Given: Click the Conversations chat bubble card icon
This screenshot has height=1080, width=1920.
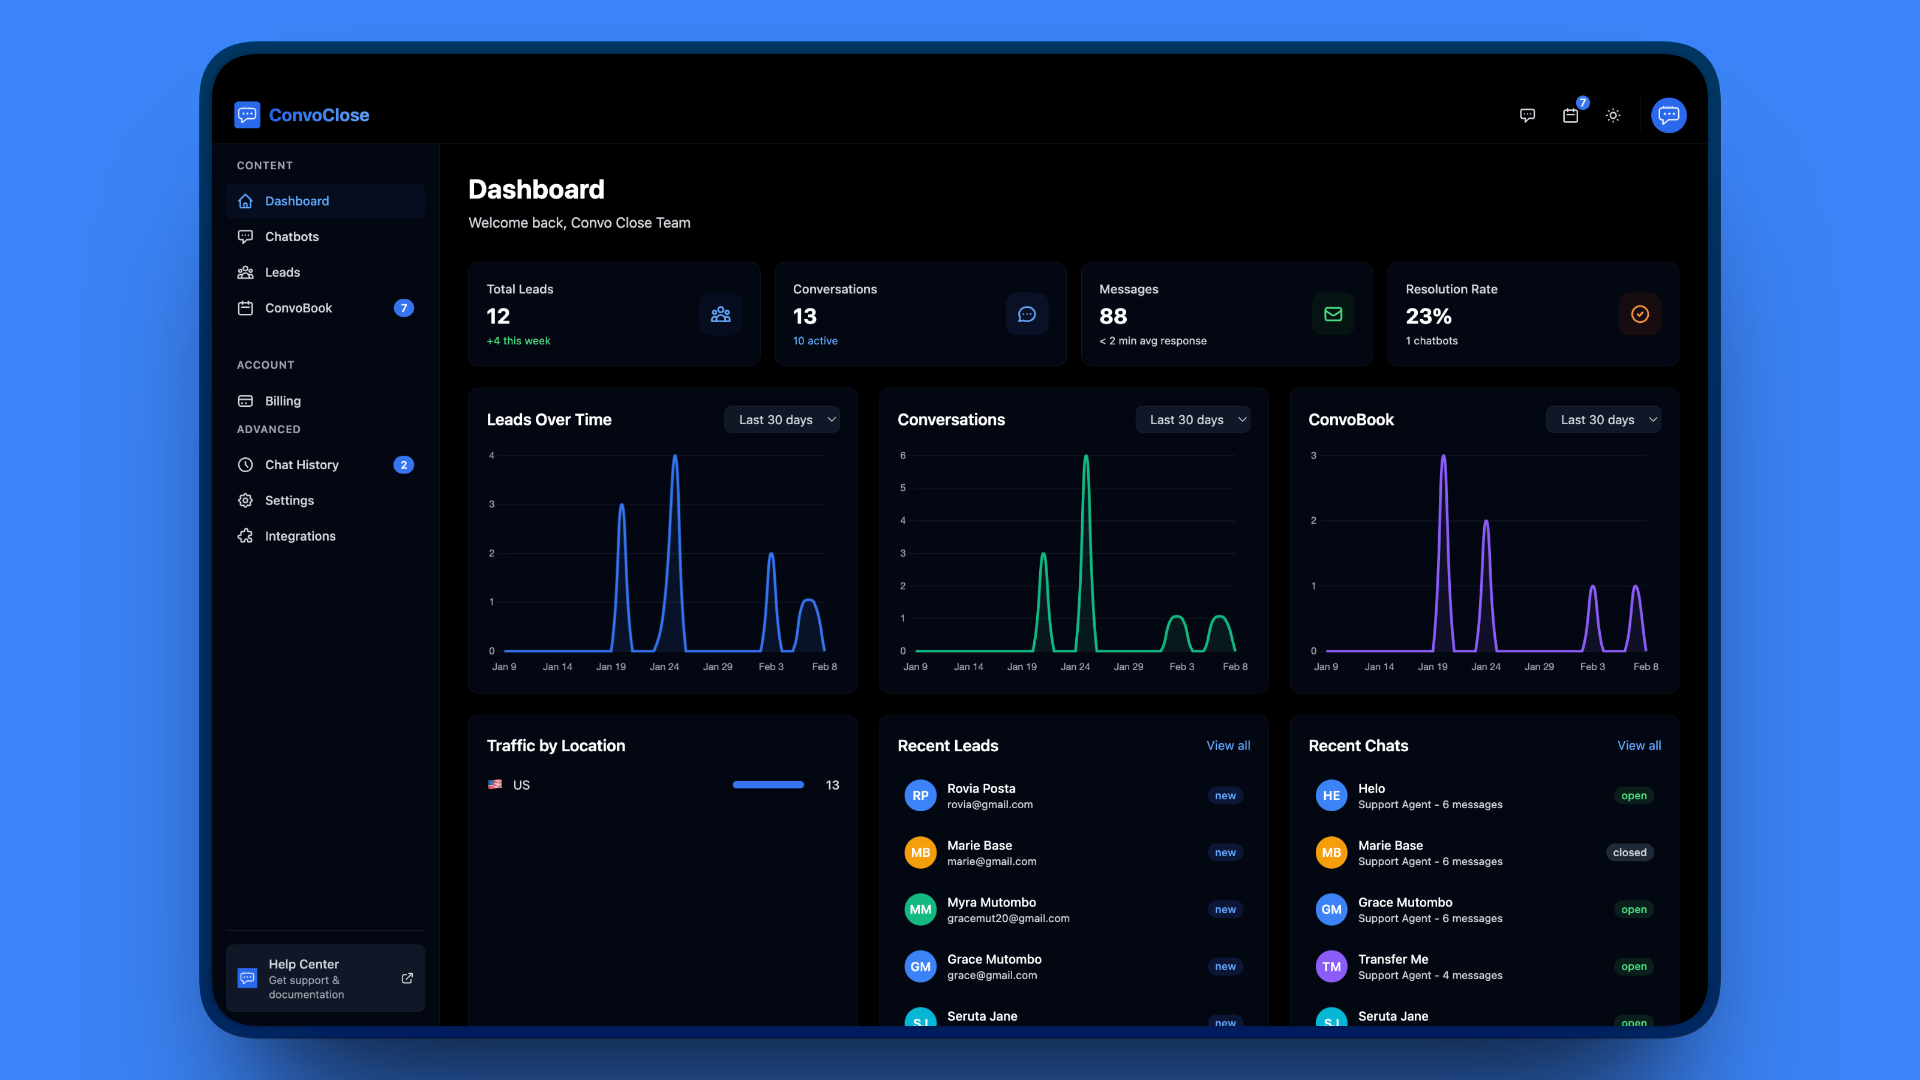Looking at the screenshot, I should coord(1026,314).
